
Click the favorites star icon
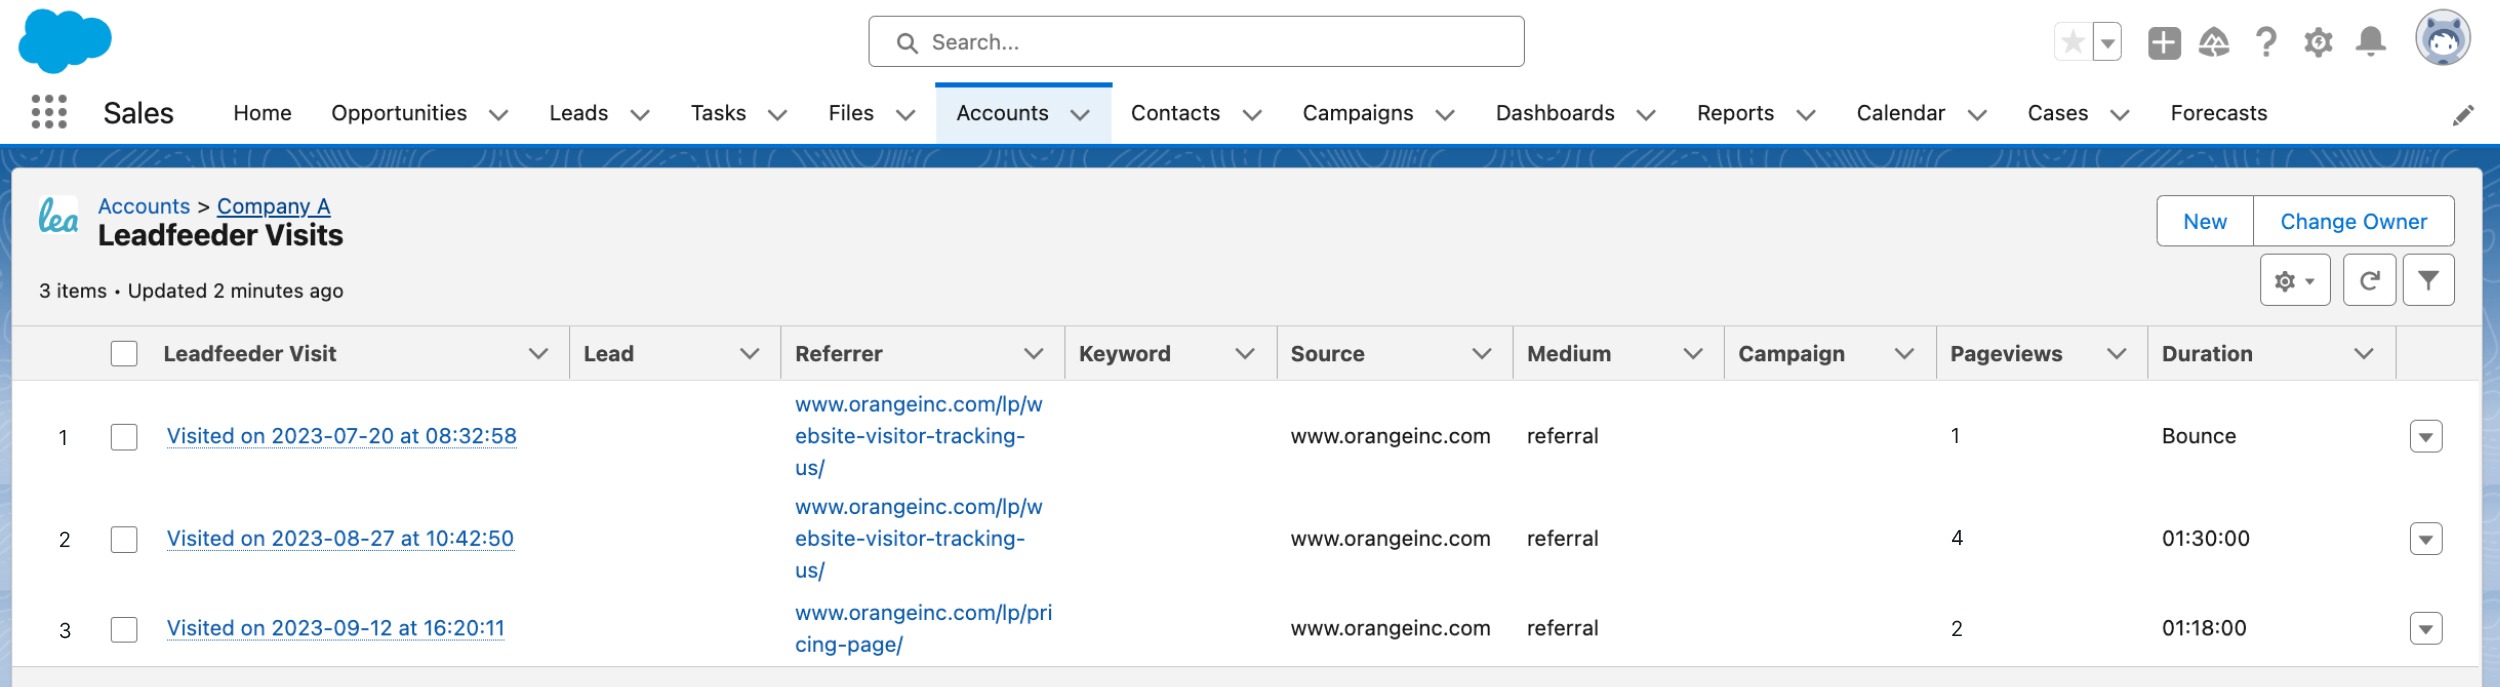(2073, 42)
